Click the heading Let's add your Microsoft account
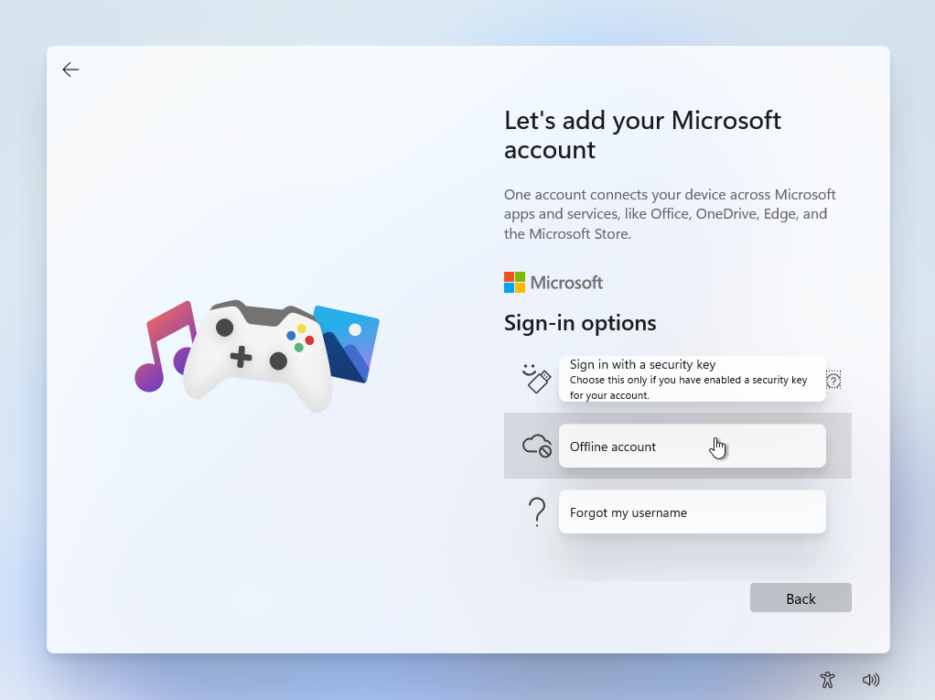 coord(642,134)
